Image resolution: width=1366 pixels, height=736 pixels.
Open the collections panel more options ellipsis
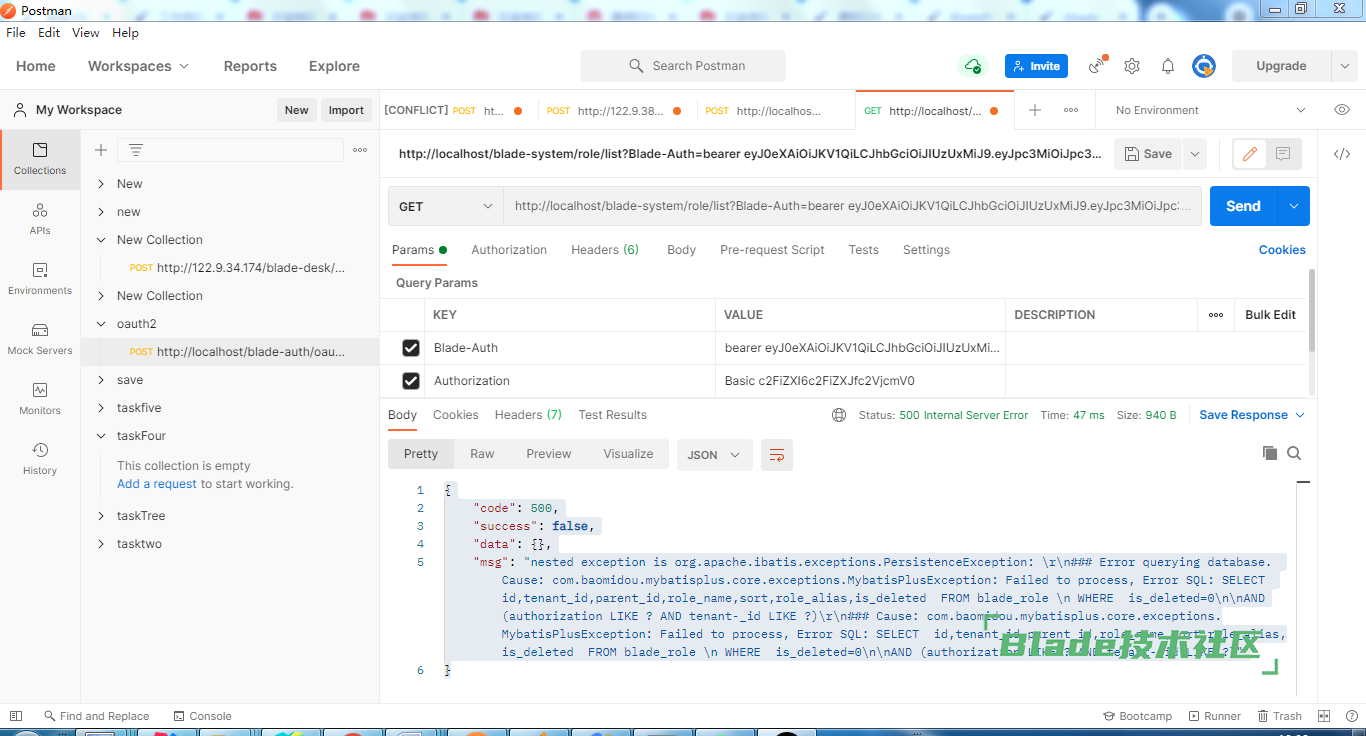[360, 150]
